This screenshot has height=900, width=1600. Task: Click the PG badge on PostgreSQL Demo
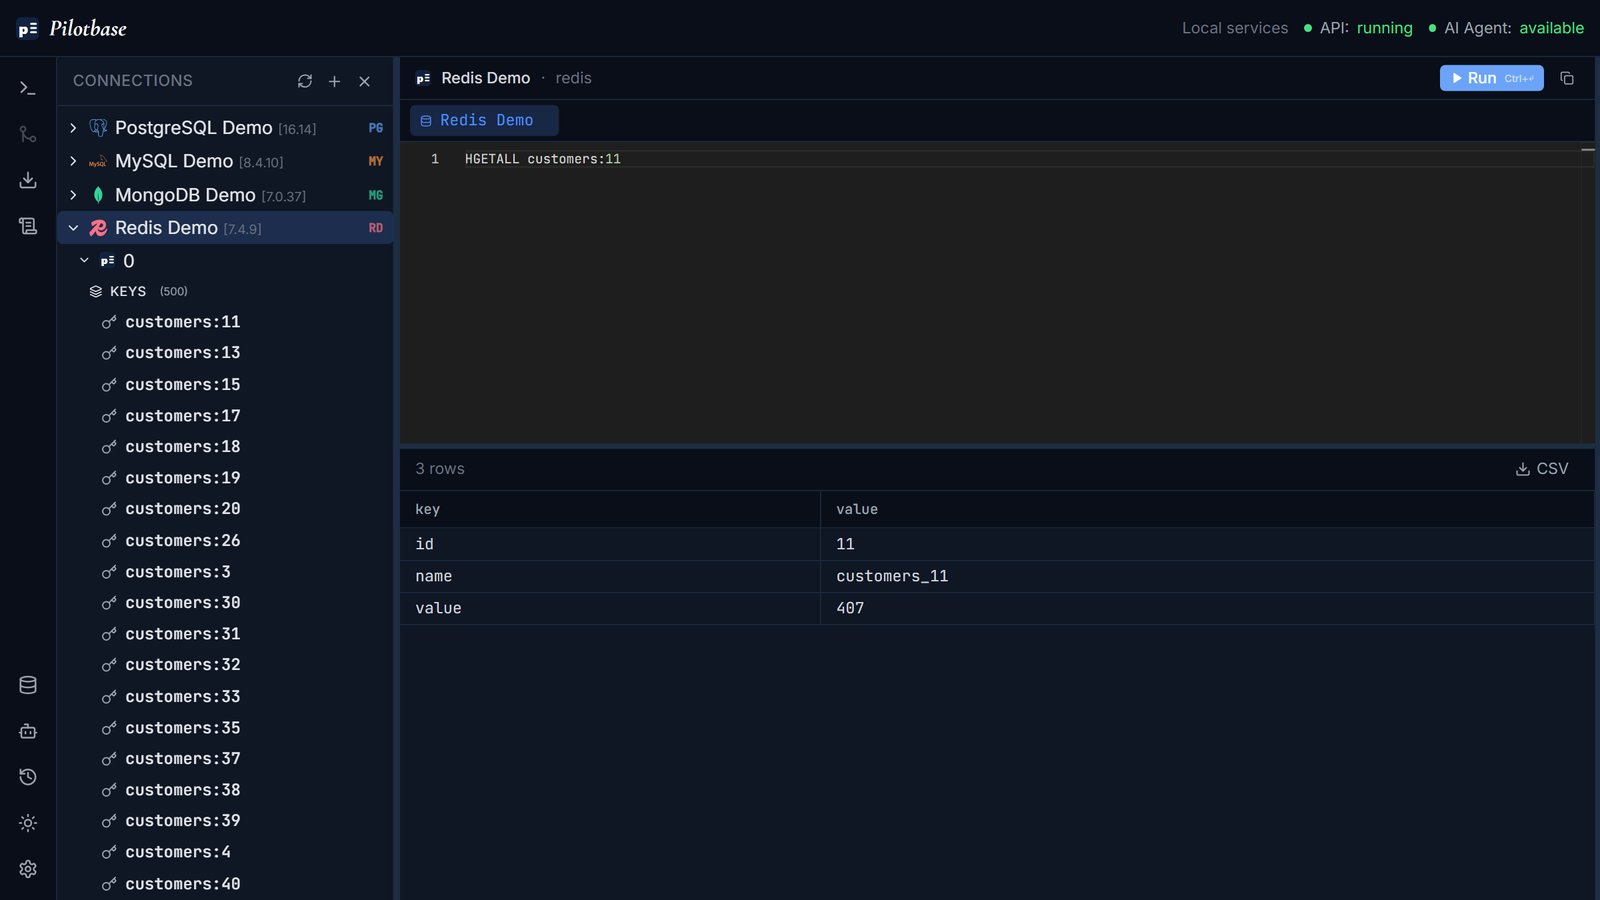tap(376, 128)
